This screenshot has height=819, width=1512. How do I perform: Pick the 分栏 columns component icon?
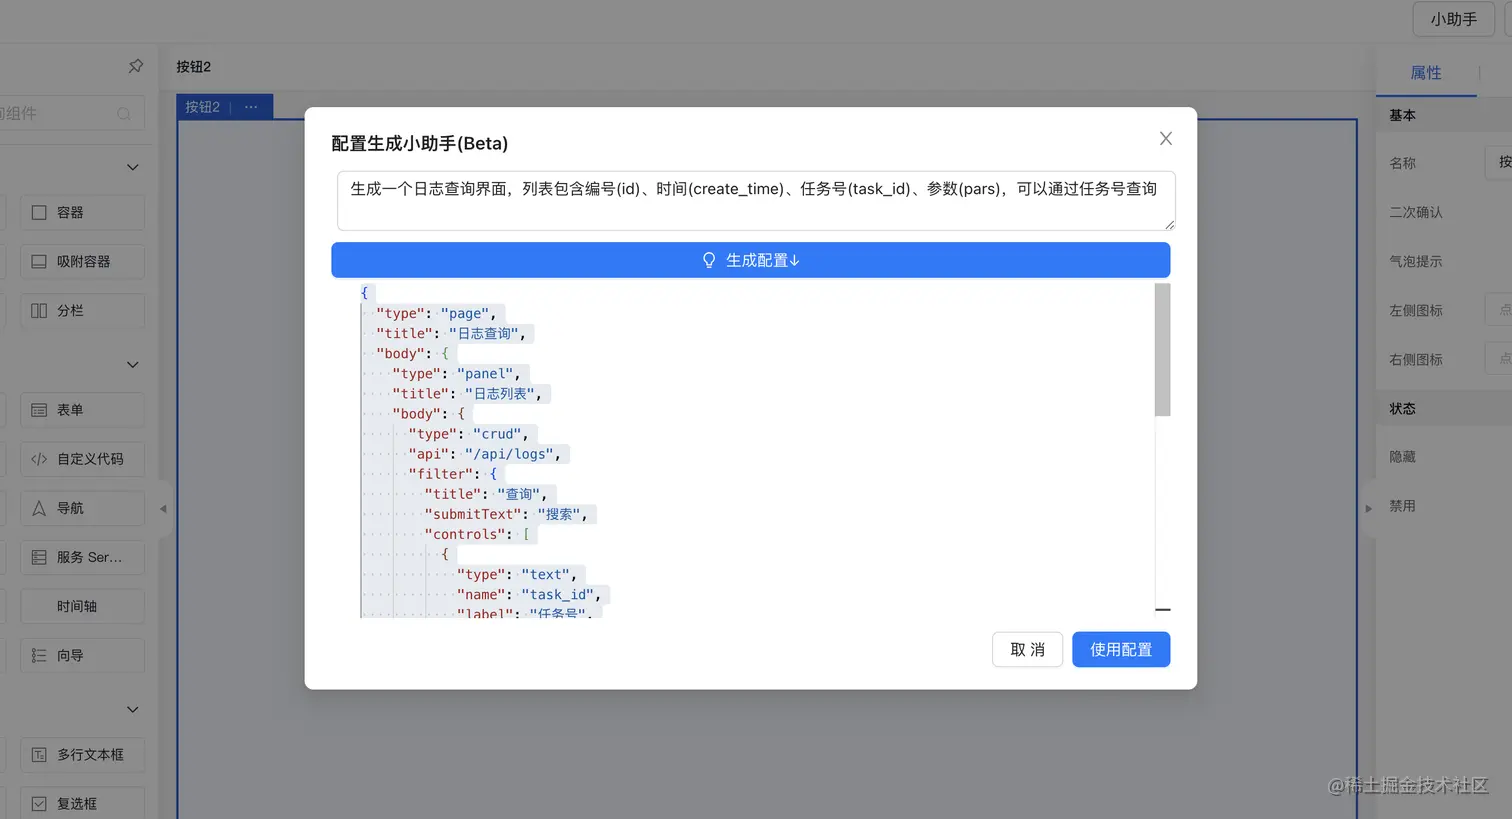39,310
